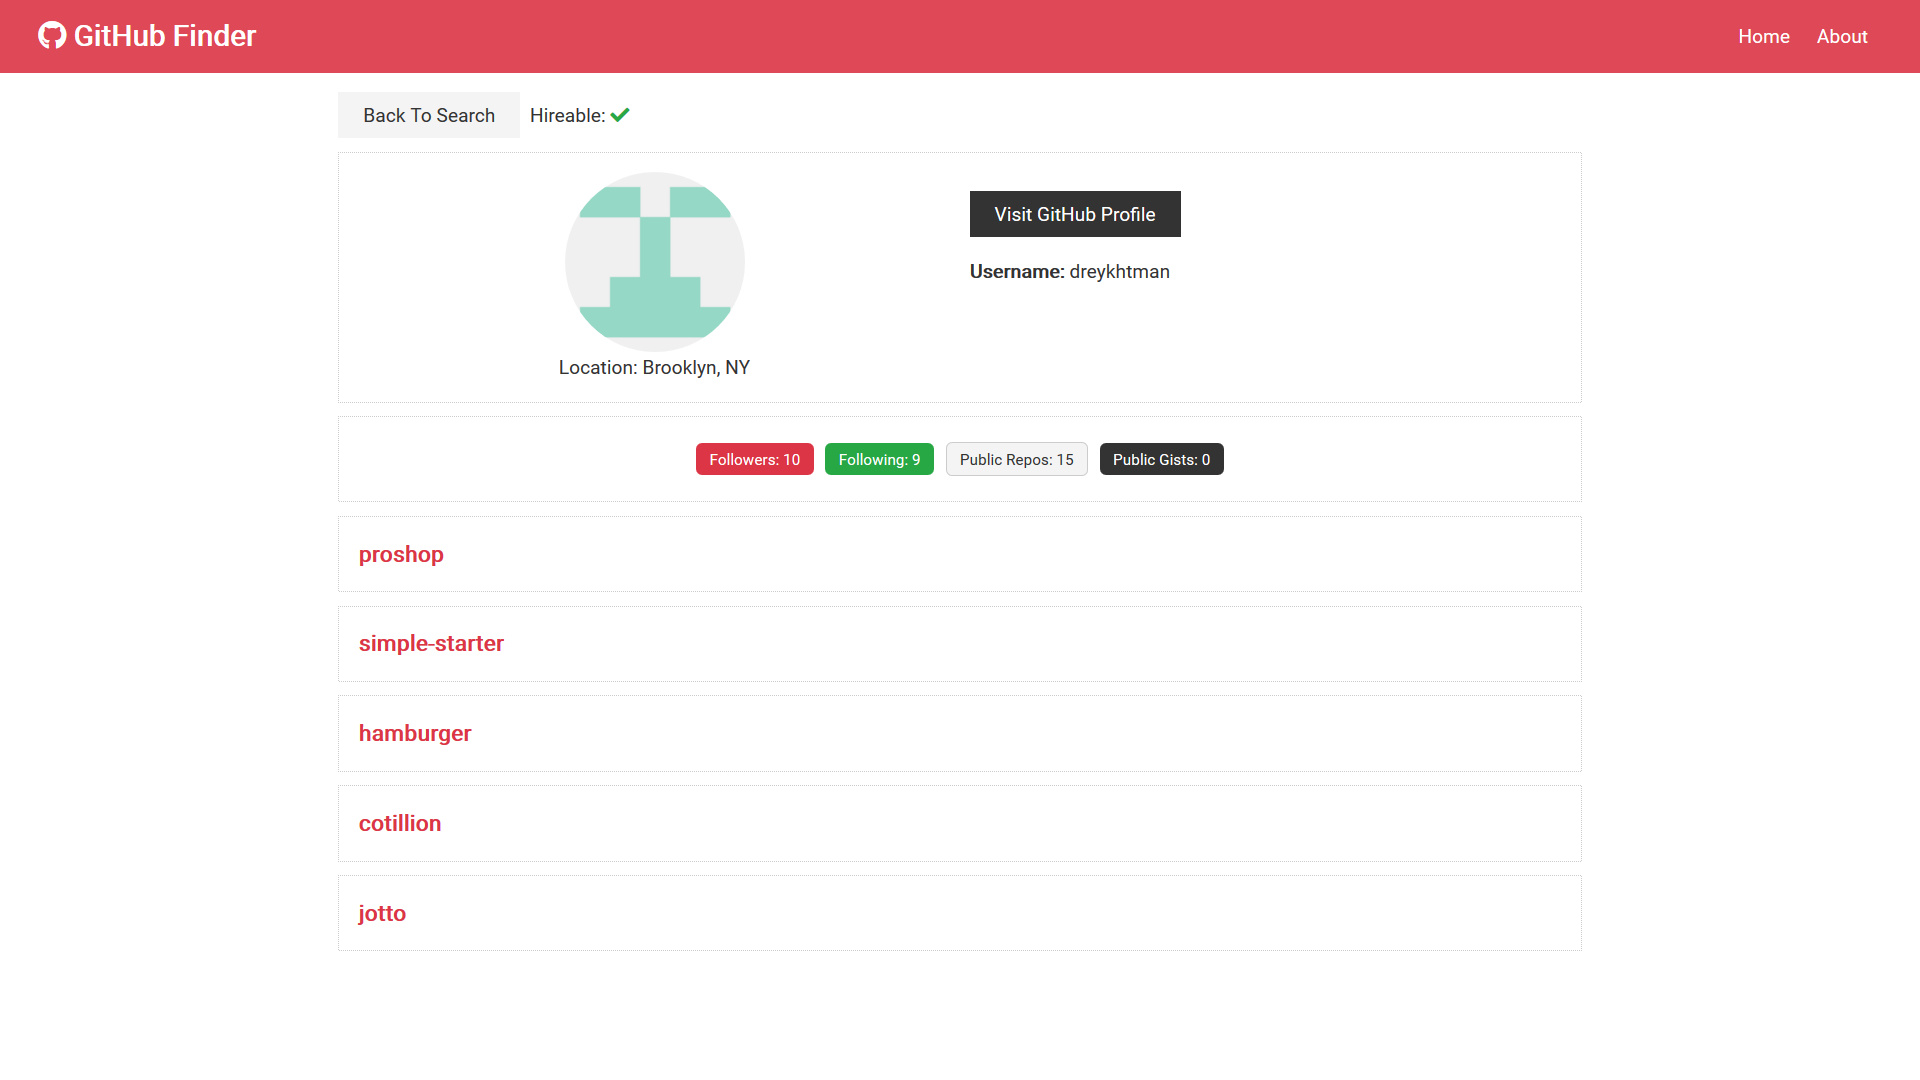Click the Visit GitHub Profile button
The image size is (1920, 1080).
click(x=1075, y=212)
